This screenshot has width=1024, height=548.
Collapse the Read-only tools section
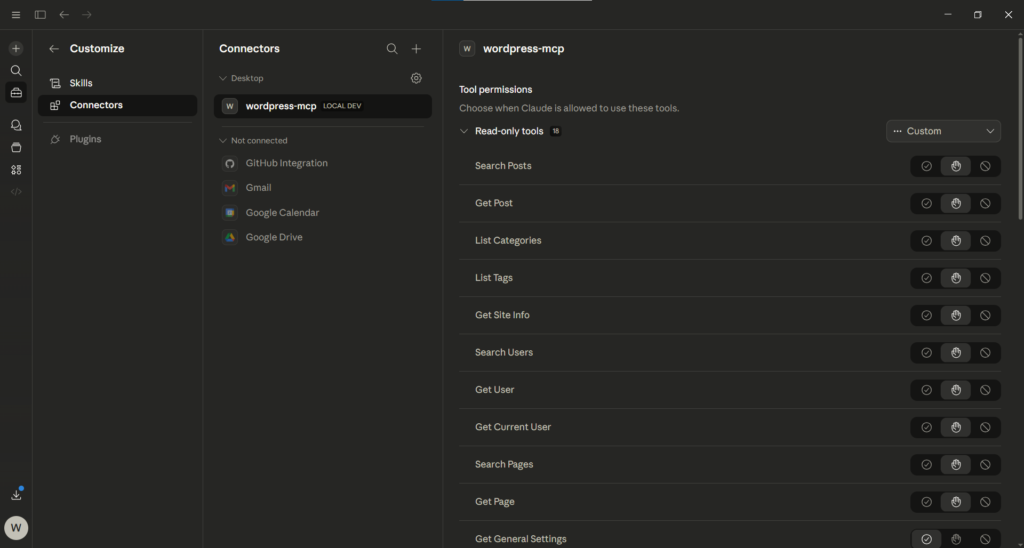(464, 131)
